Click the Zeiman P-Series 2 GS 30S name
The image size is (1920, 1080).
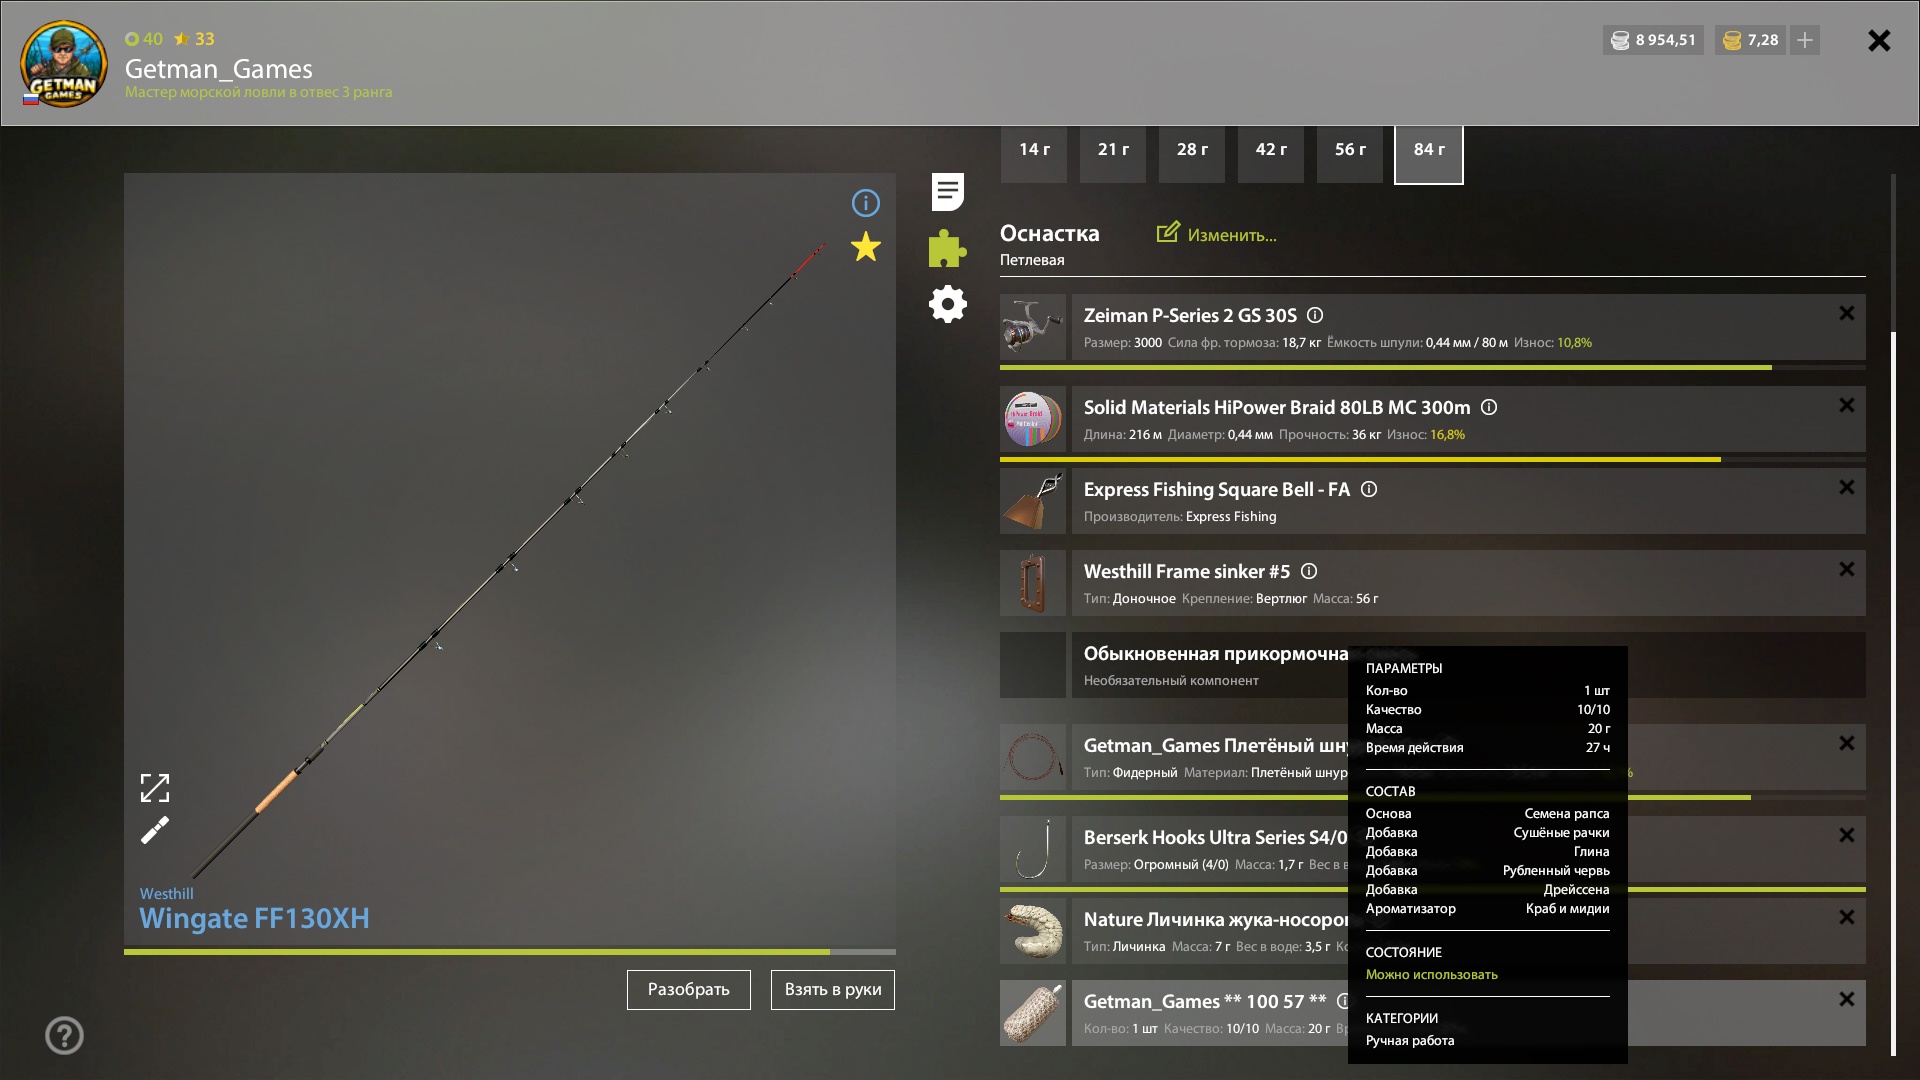[x=1190, y=315]
